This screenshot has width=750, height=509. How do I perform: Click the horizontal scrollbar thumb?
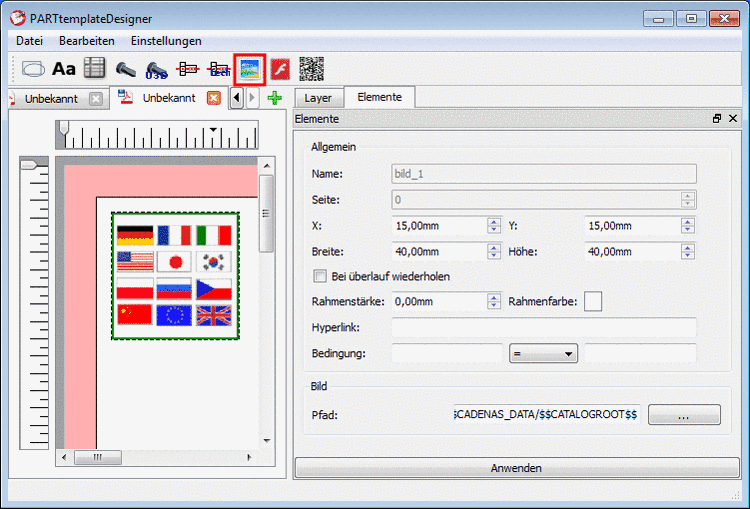click(98, 457)
